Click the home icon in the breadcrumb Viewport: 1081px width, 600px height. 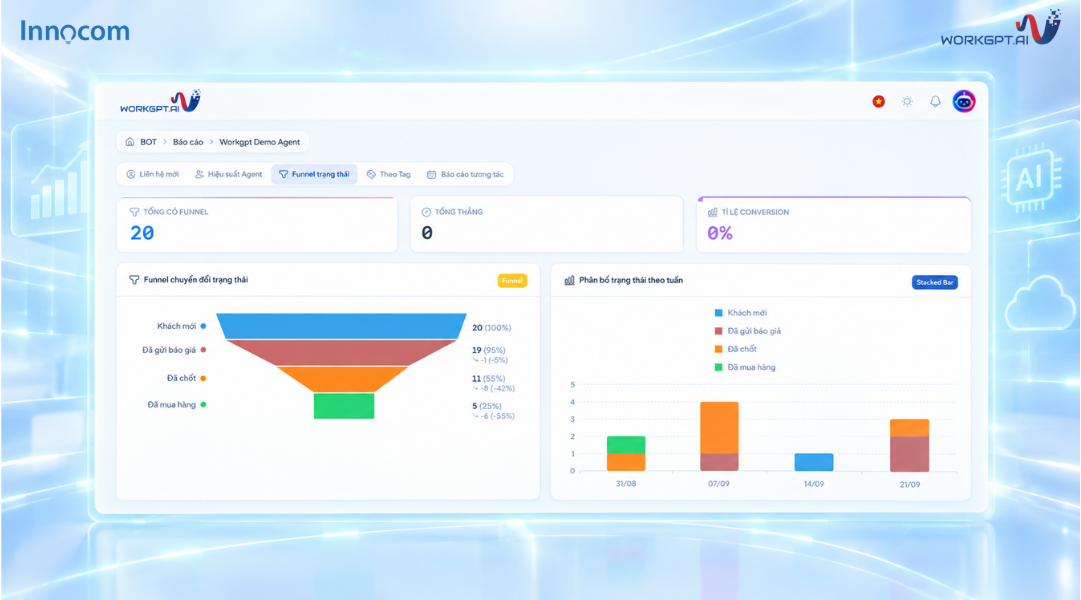[x=130, y=142]
